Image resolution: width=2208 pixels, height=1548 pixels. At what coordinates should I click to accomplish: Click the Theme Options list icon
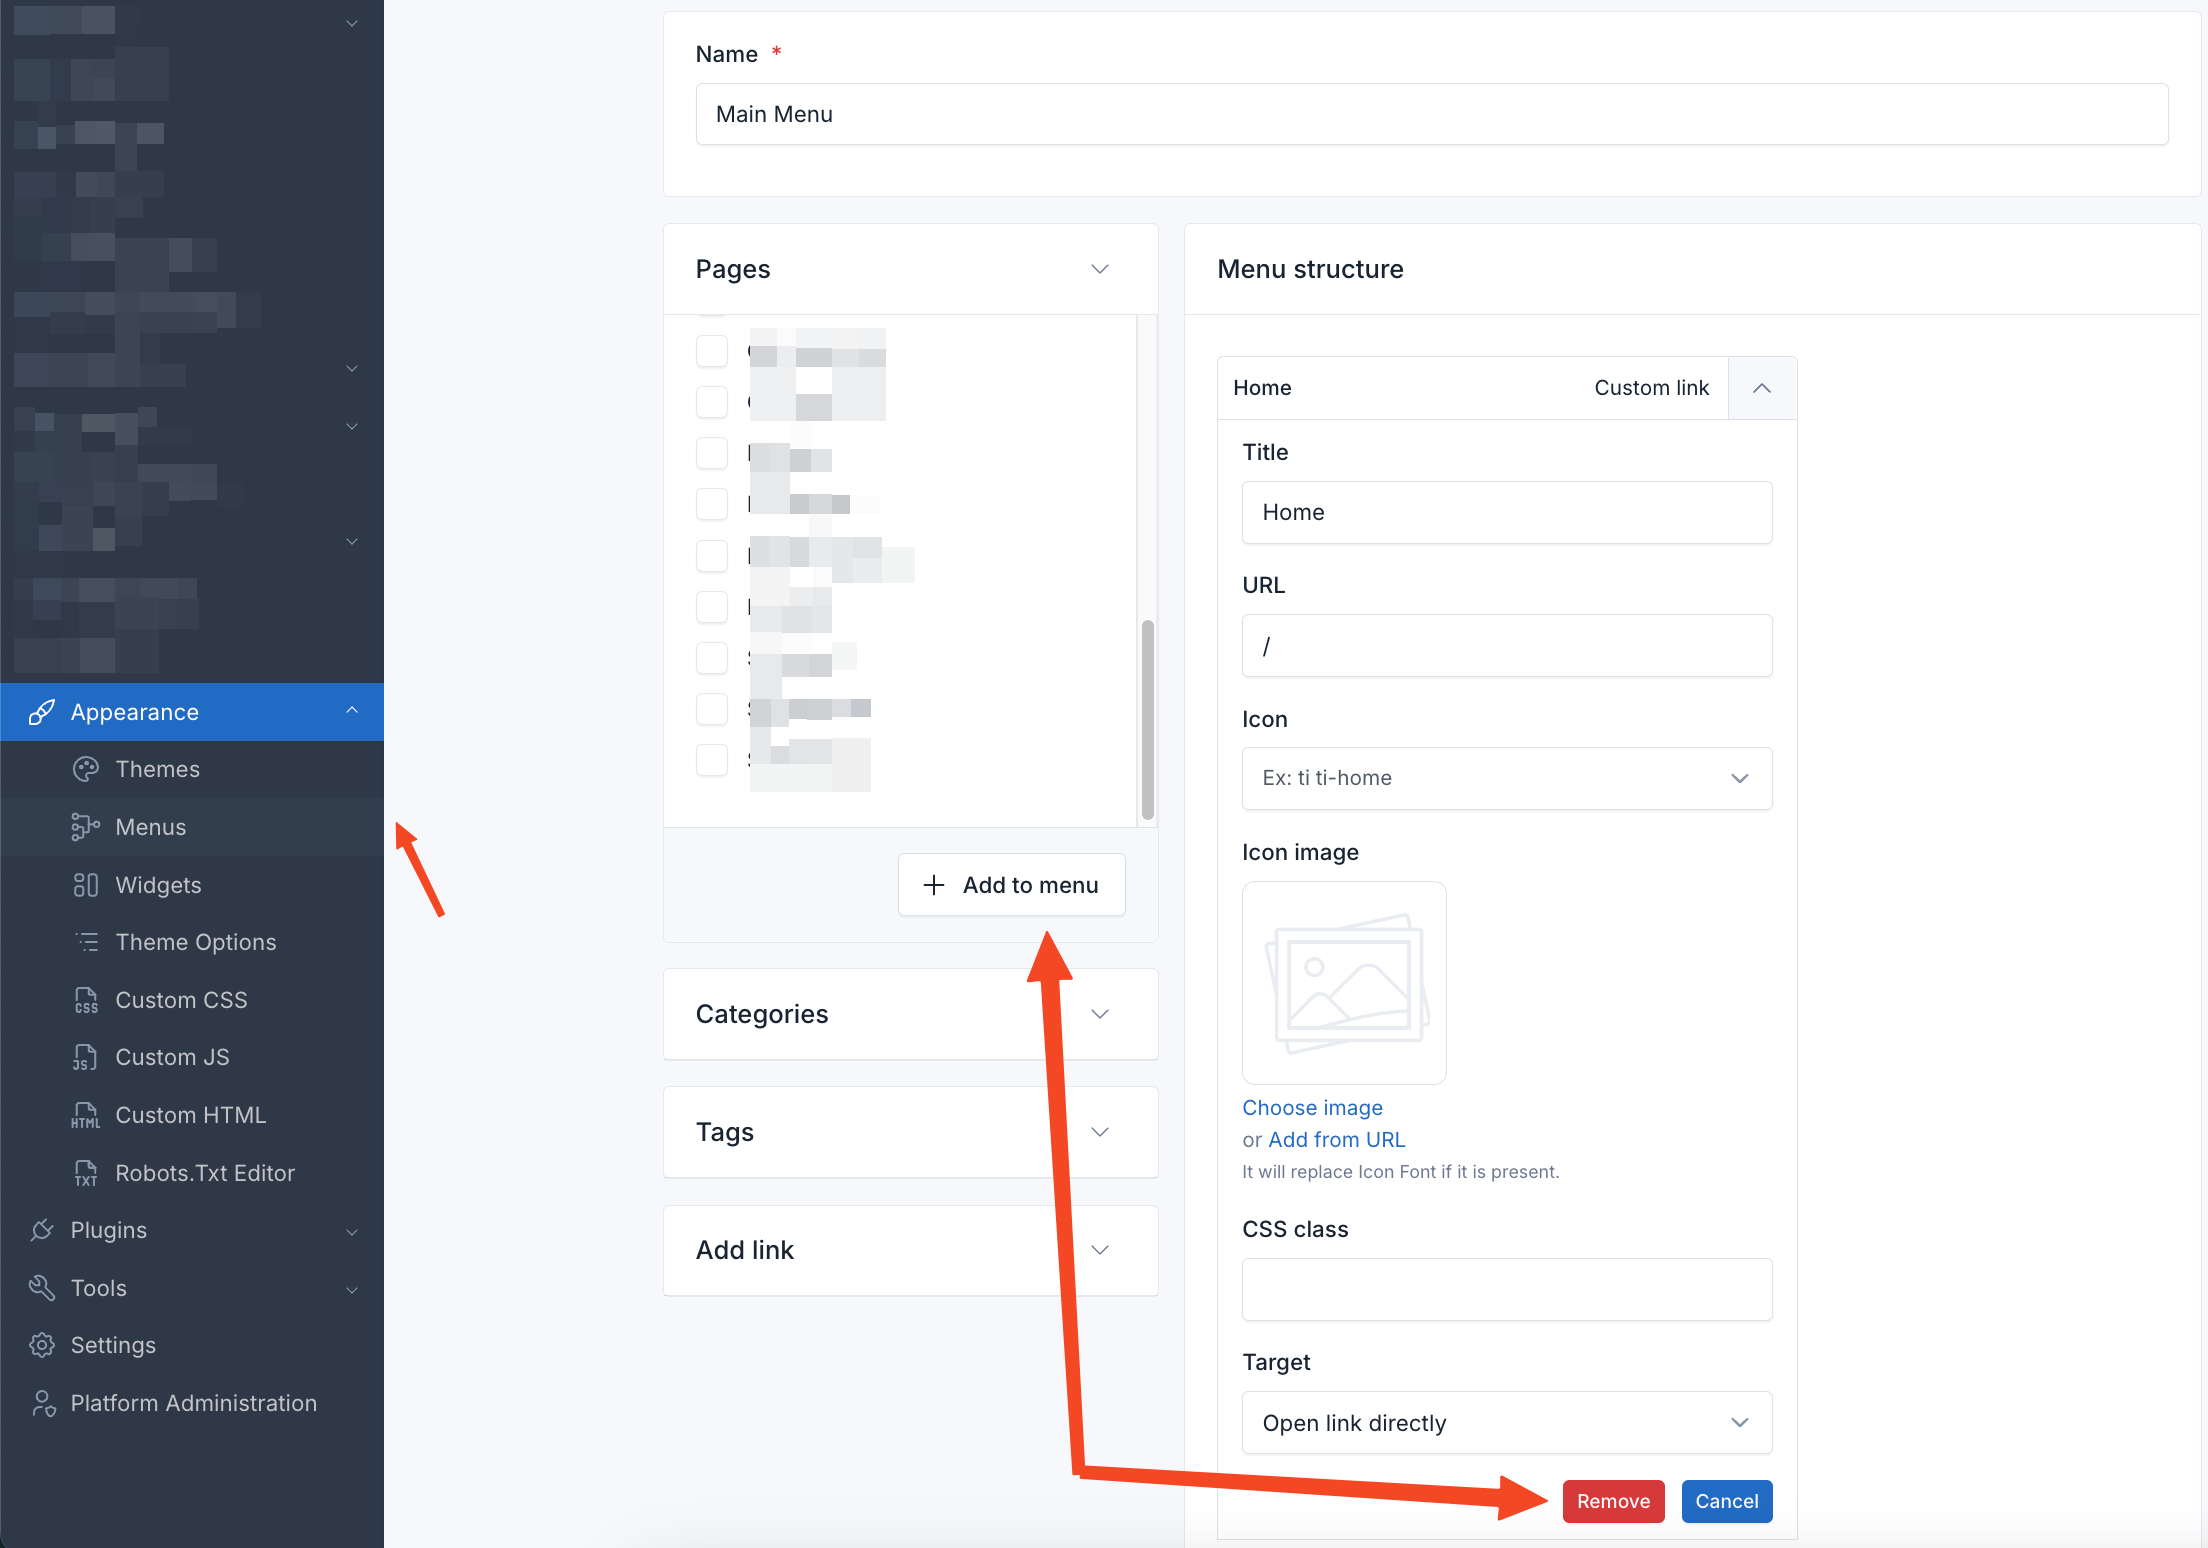pos(86,942)
